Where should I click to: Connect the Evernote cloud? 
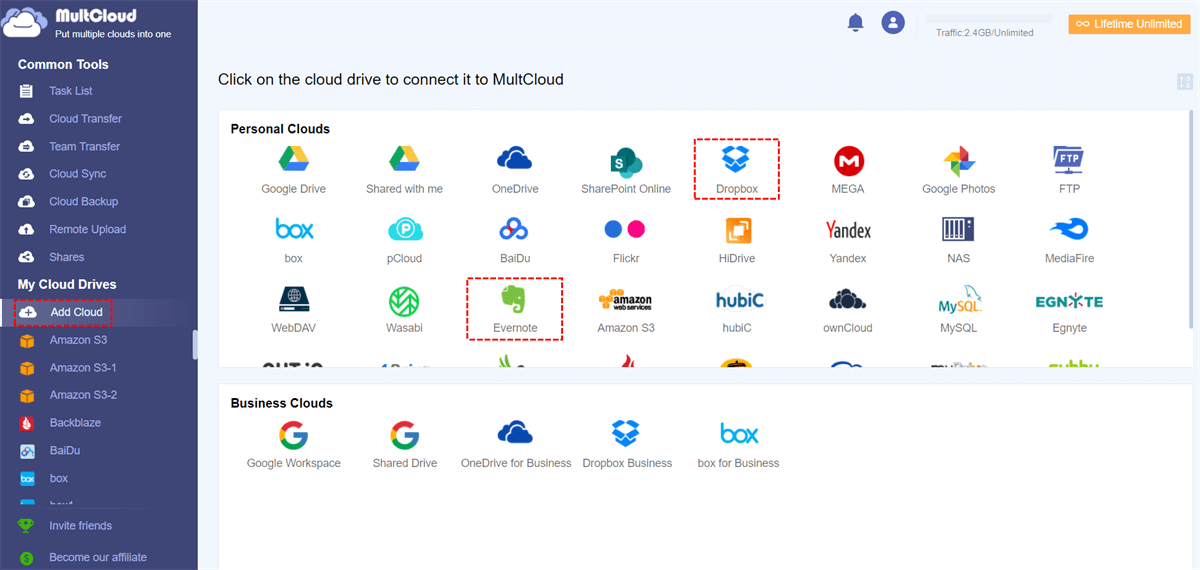pos(515,309)
